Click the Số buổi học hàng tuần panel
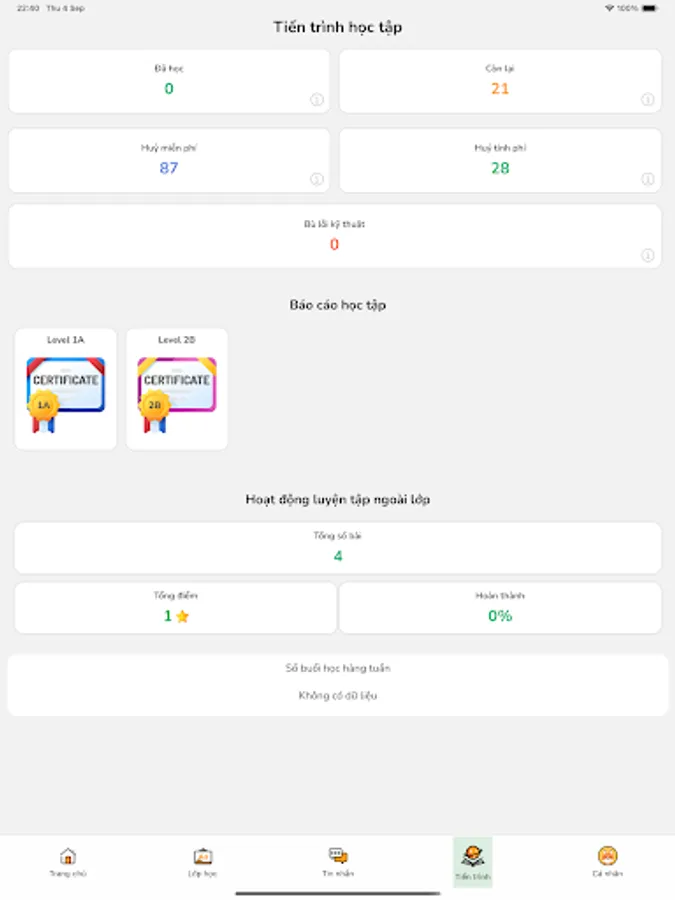 click(337, 685)
